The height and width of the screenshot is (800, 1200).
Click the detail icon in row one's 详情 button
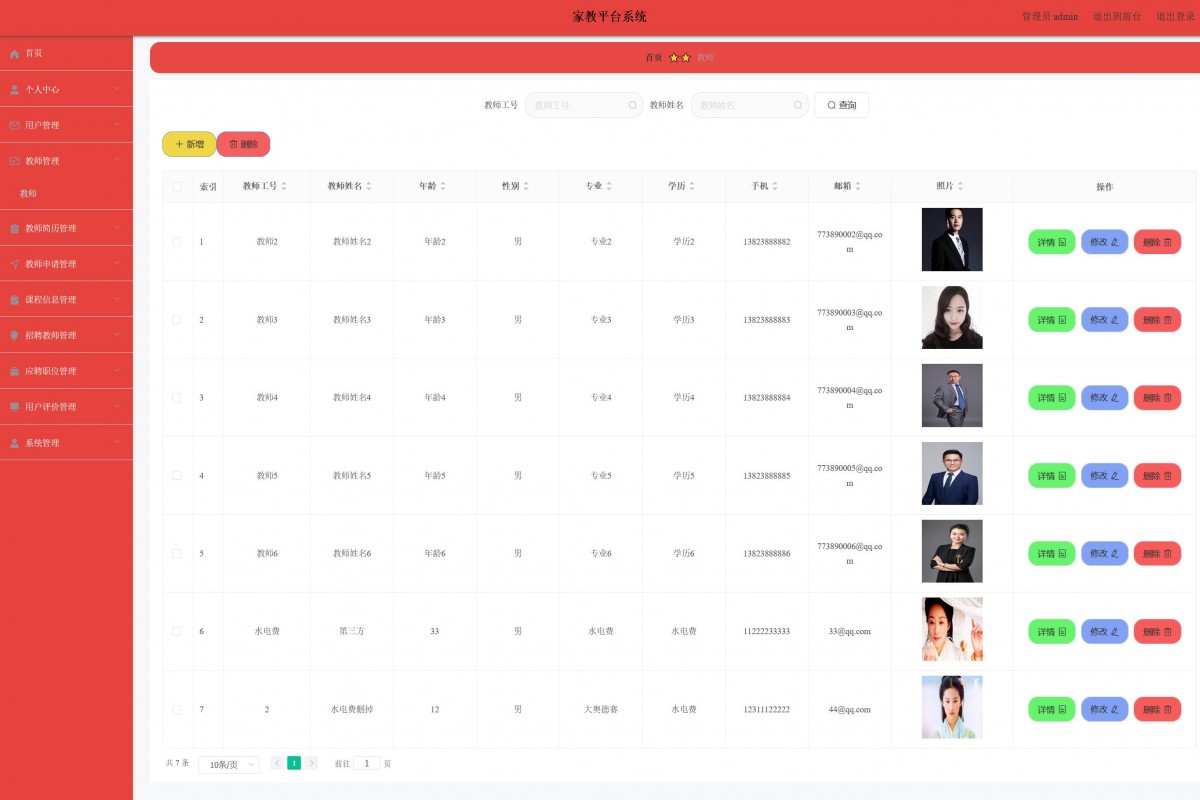click(x=1063, y=241)
